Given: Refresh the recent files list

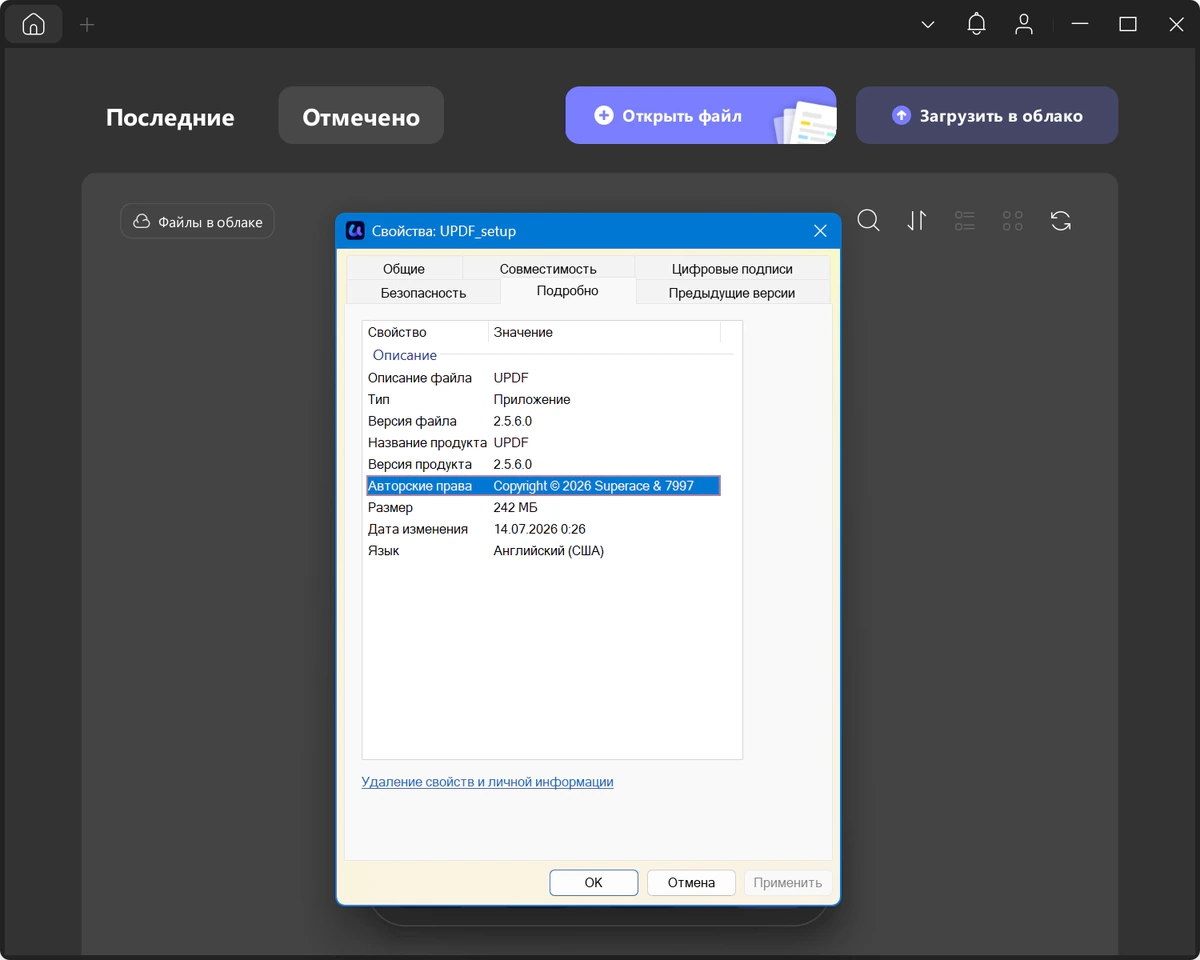Looking at the screenshot, I should click(1061, 220).
